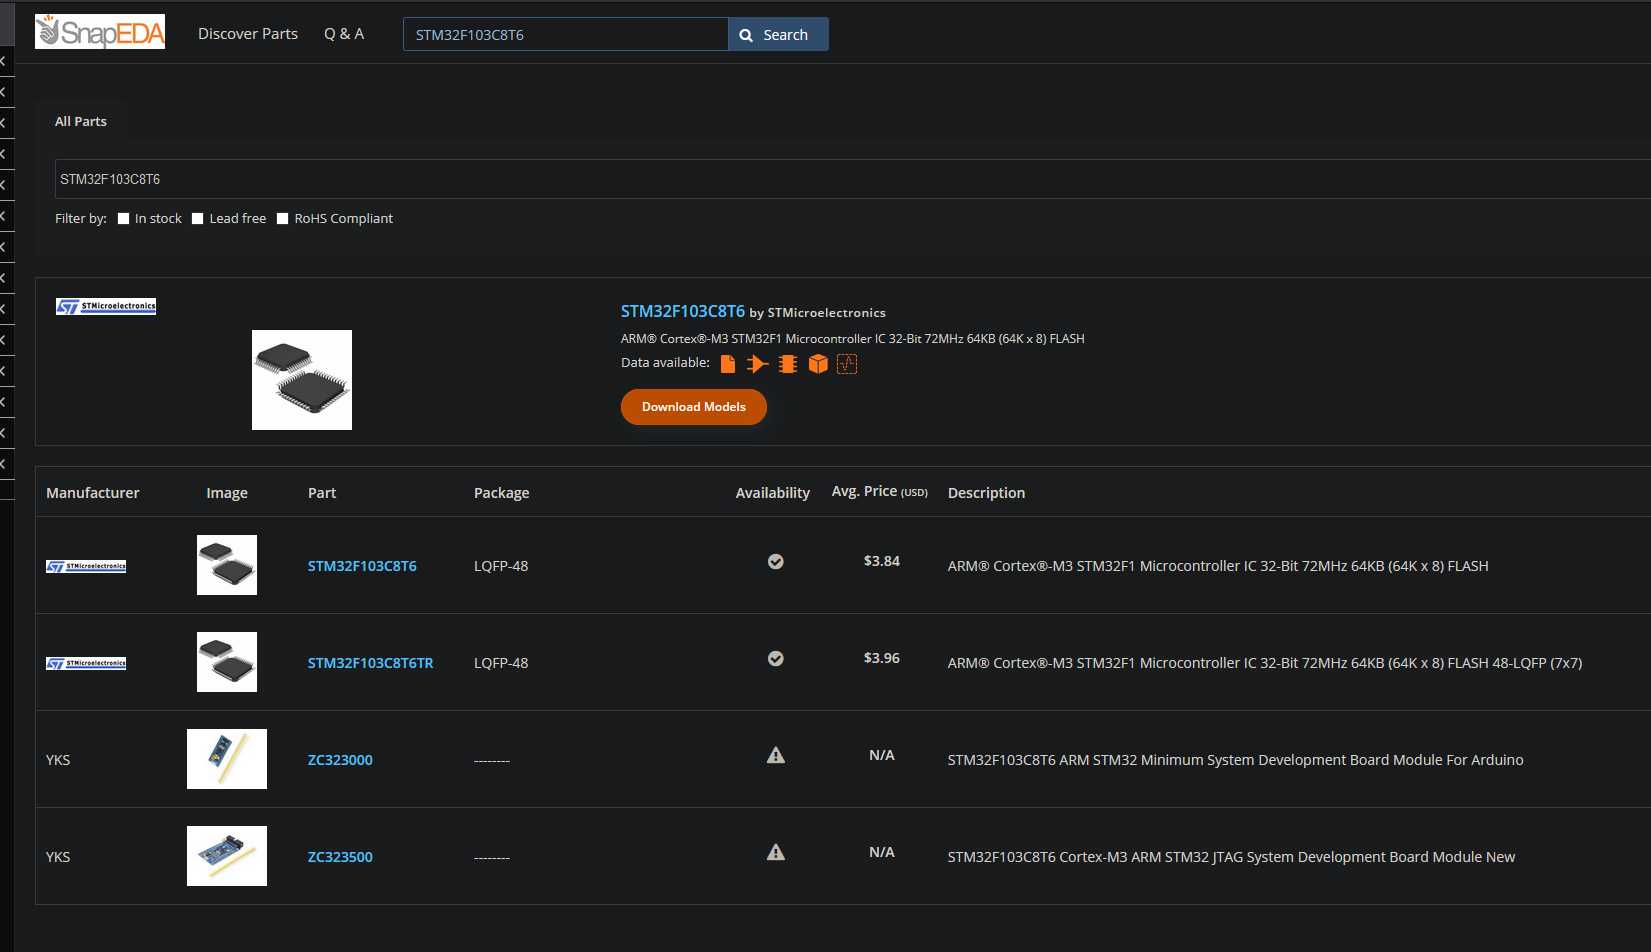1651x952 pixels.
Task: Focus the top search input field
Action: (566, 34)
